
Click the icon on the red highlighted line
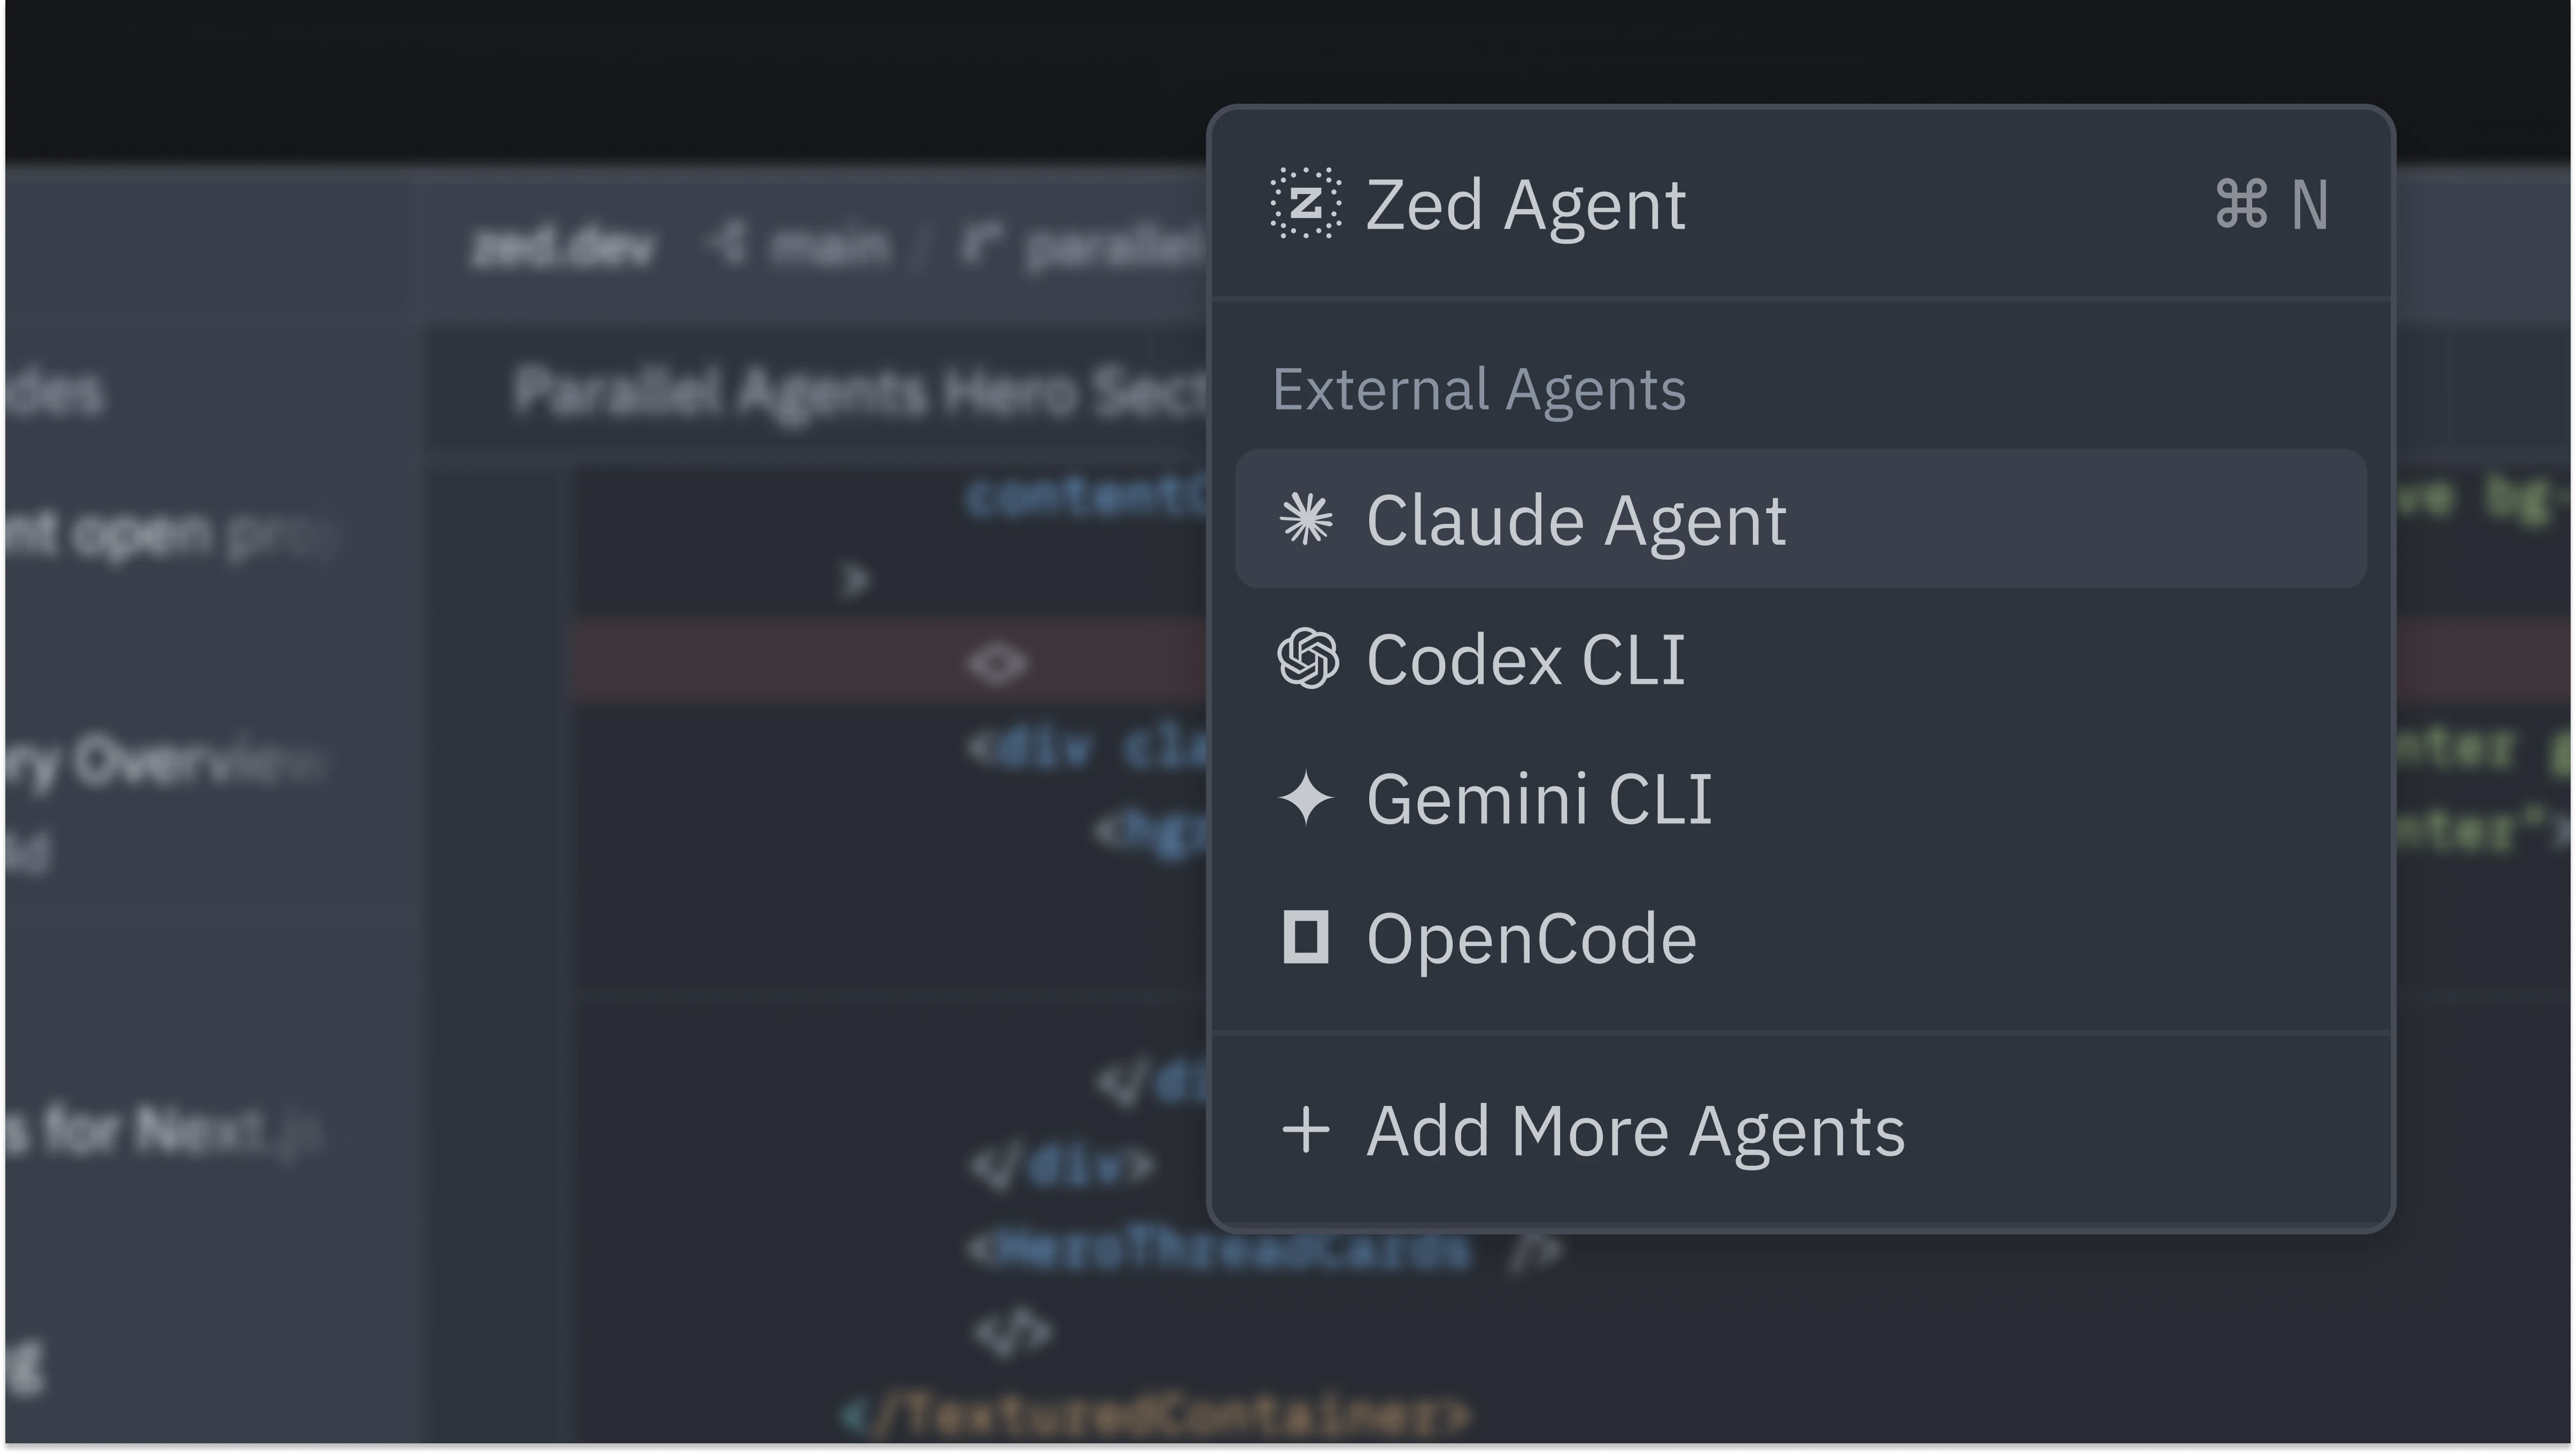click(997, 663)
